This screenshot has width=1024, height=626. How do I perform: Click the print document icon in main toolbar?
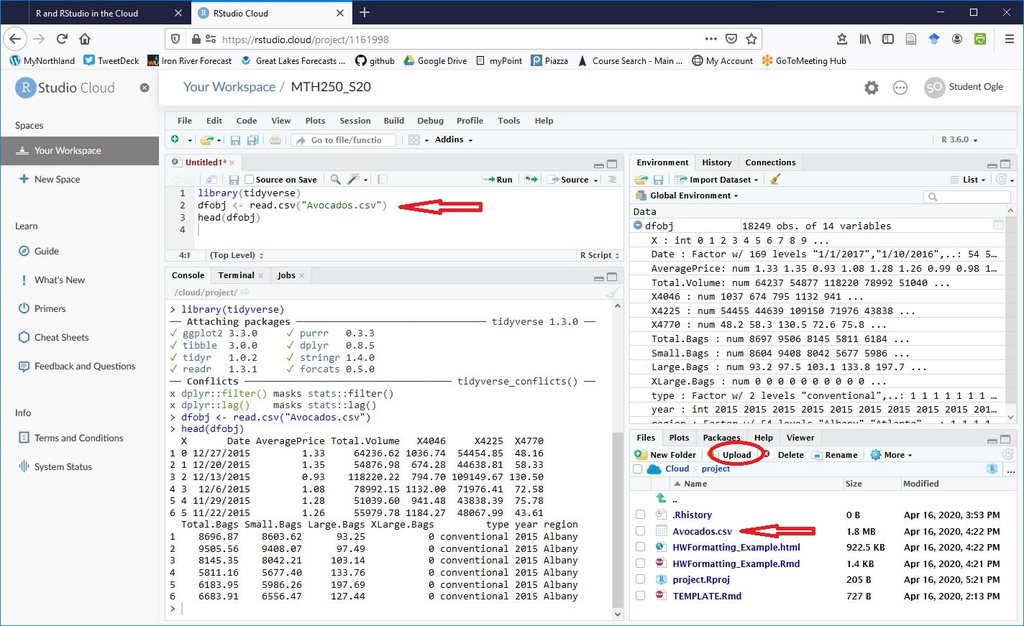click(x=276, y=140)
